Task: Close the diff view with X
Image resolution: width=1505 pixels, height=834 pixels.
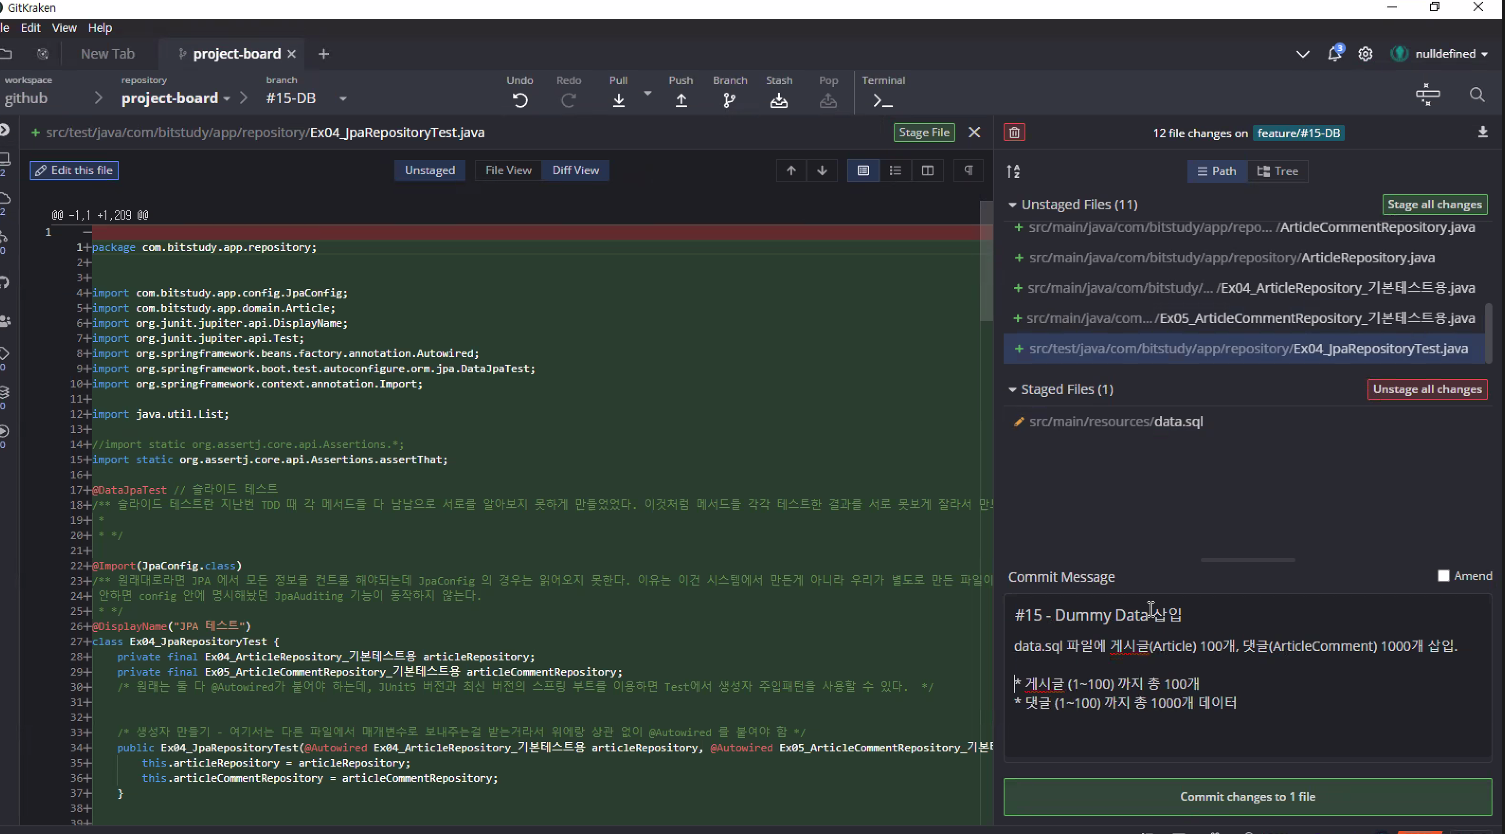Action: 974,132
